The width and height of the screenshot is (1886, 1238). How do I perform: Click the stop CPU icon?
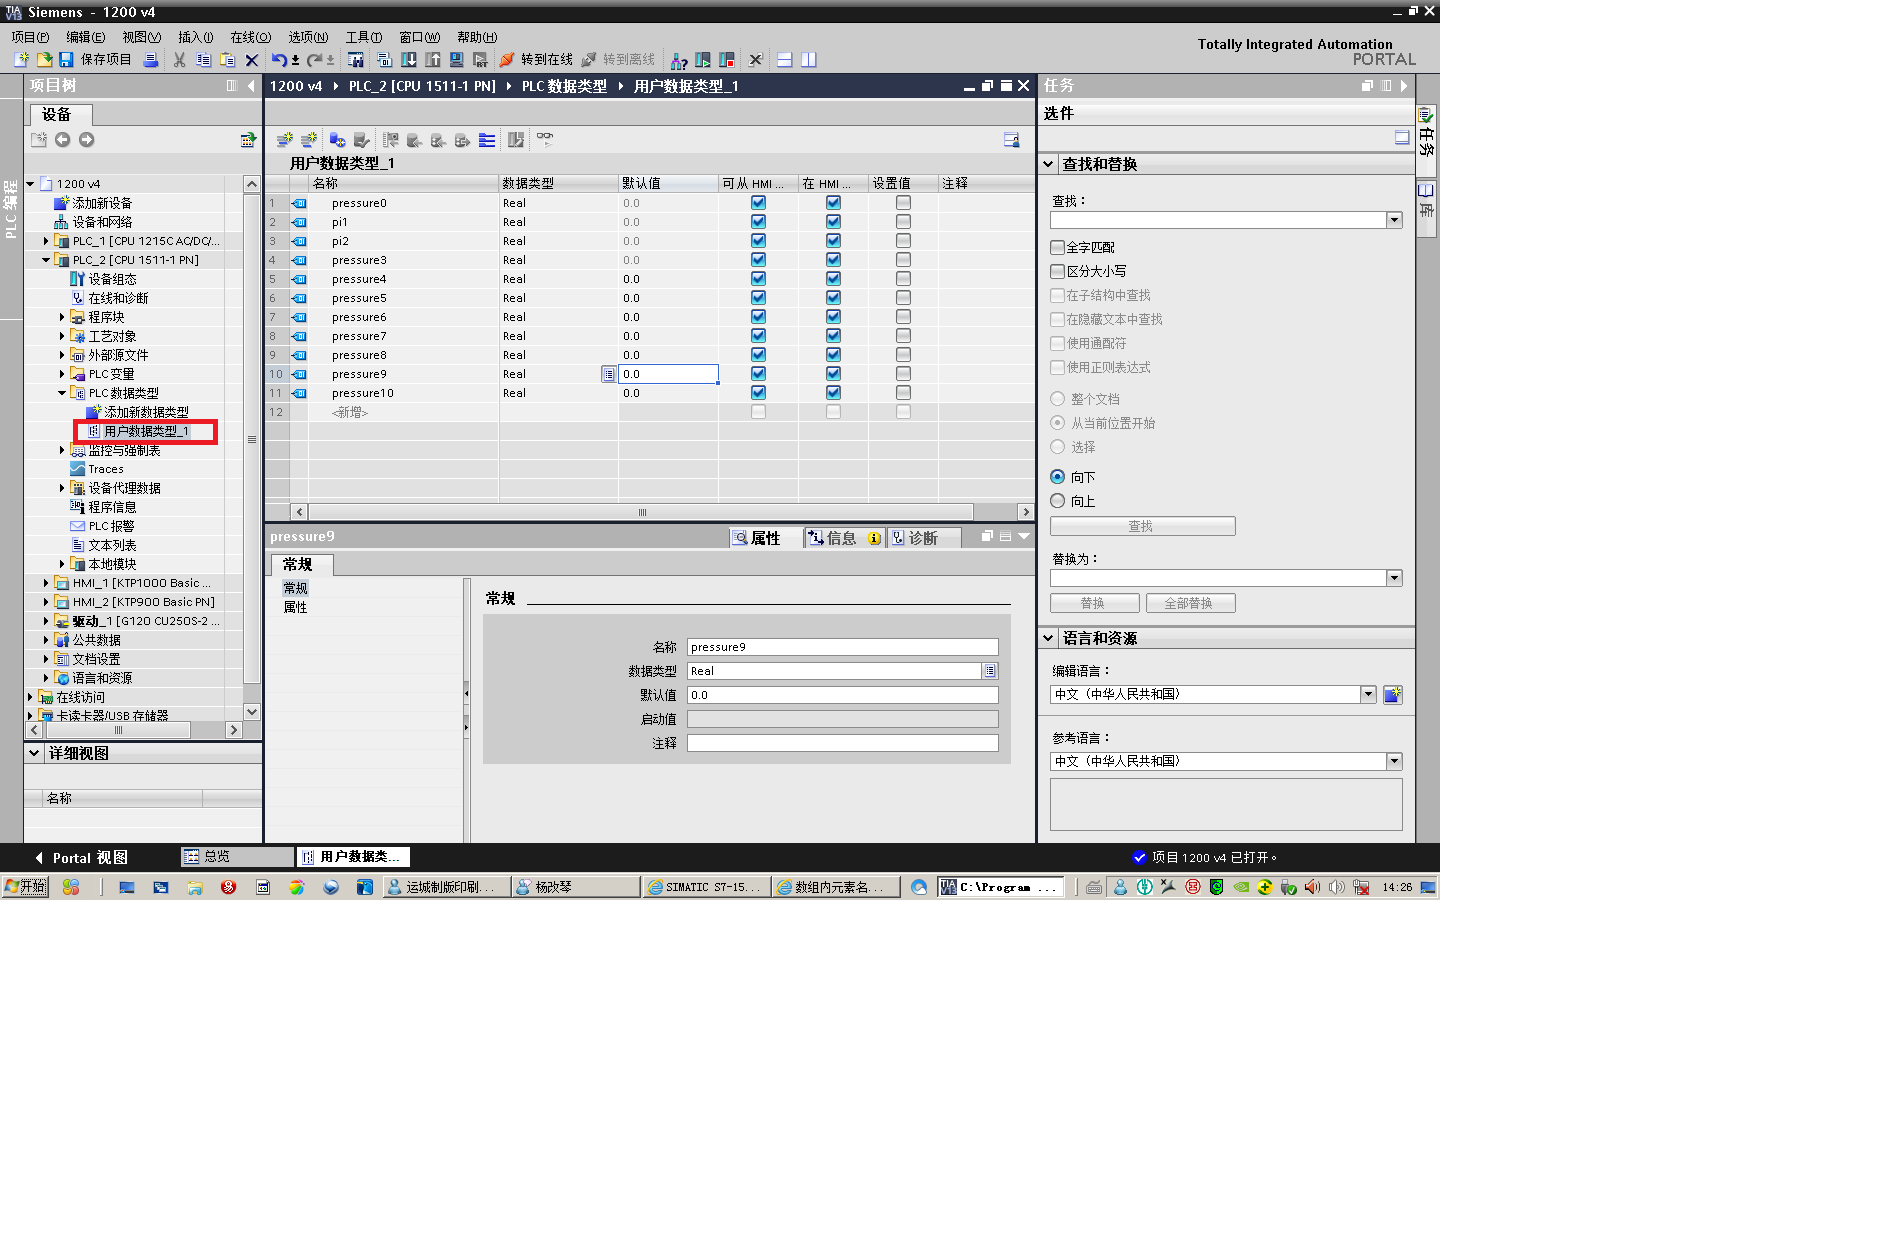pos(727,60)
